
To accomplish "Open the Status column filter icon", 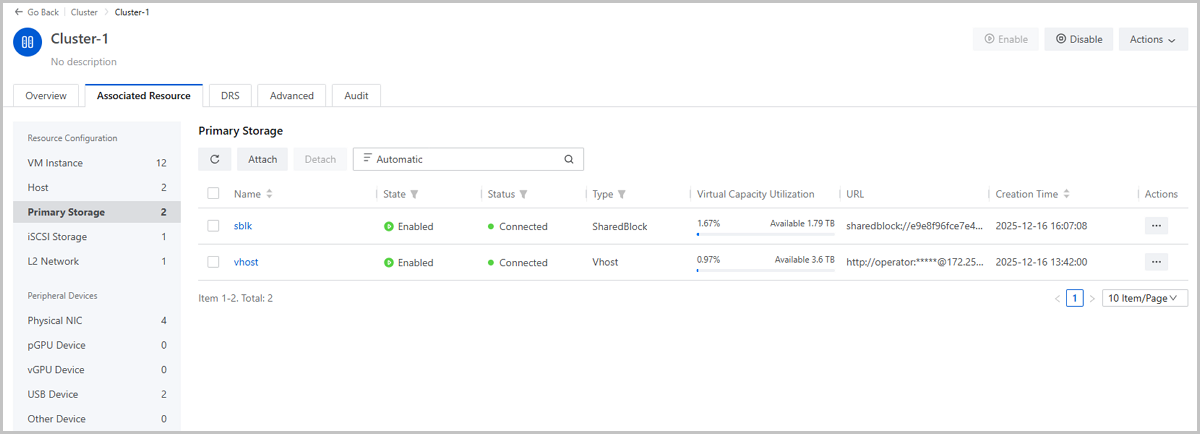I will point(523,194).
